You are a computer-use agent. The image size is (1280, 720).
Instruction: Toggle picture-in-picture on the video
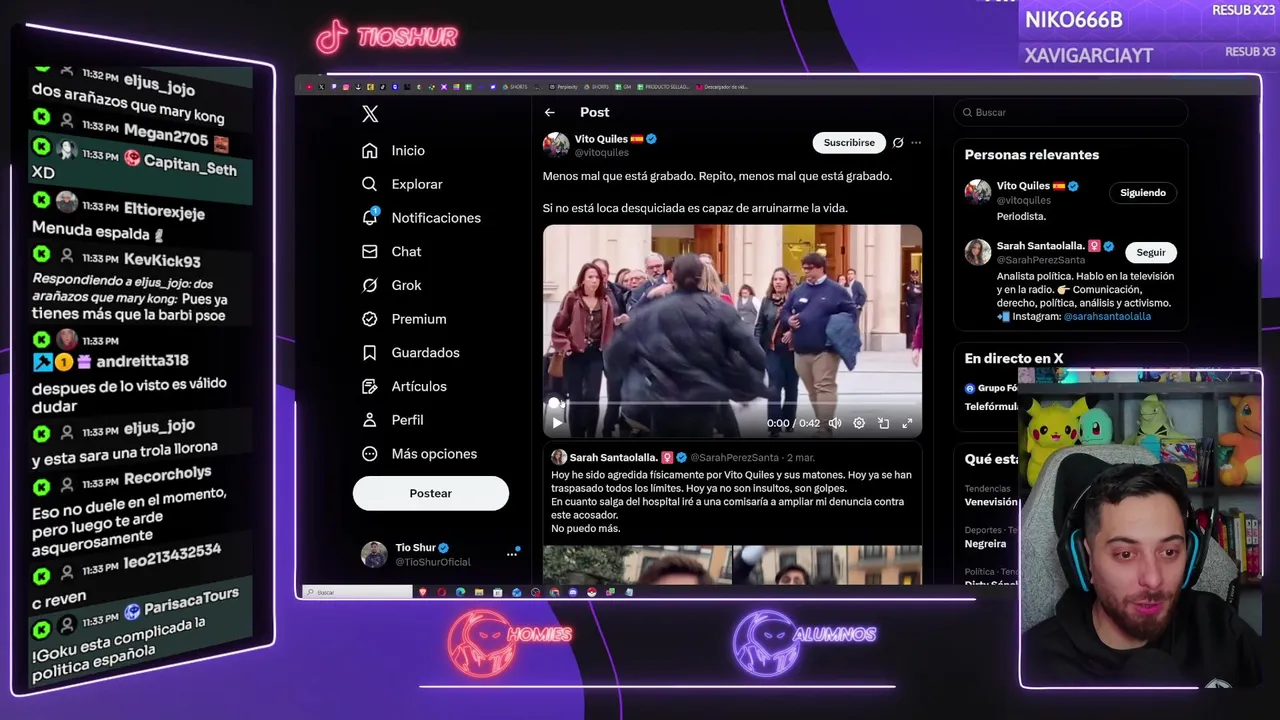coord(883,423)
